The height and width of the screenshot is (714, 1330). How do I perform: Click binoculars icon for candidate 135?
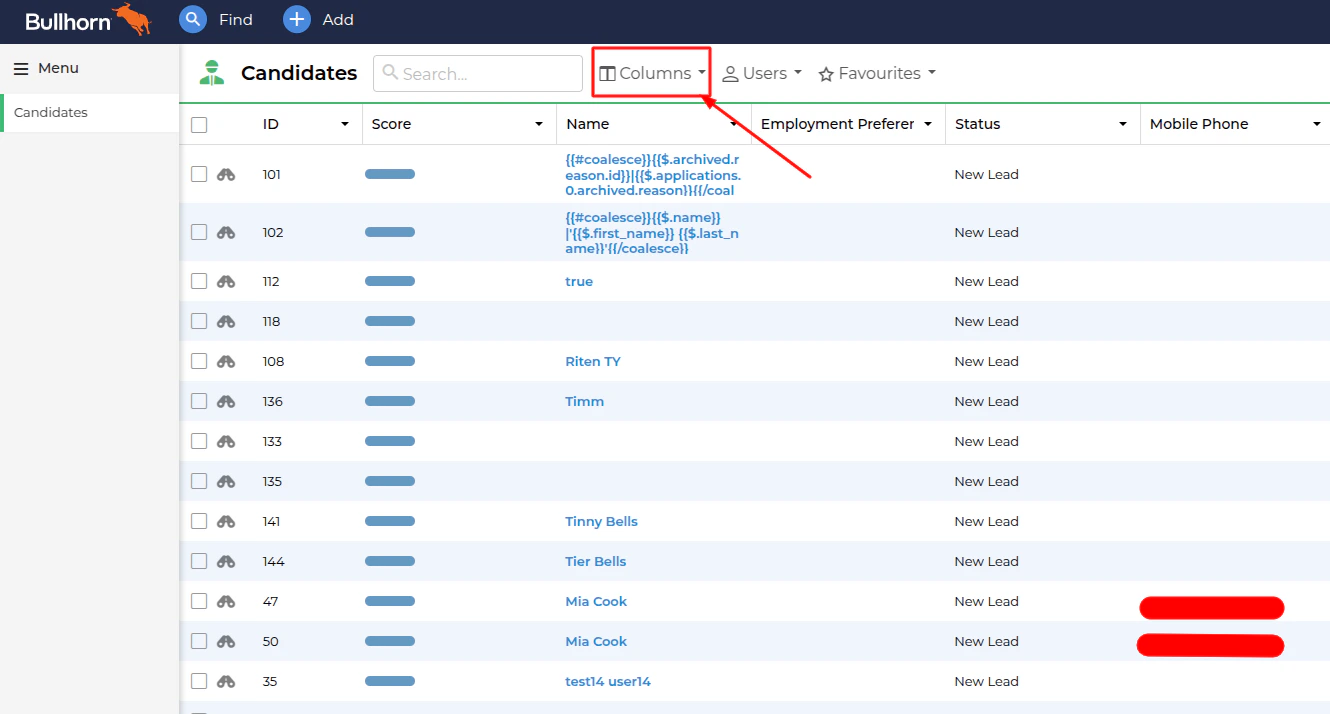pos(226,481)
